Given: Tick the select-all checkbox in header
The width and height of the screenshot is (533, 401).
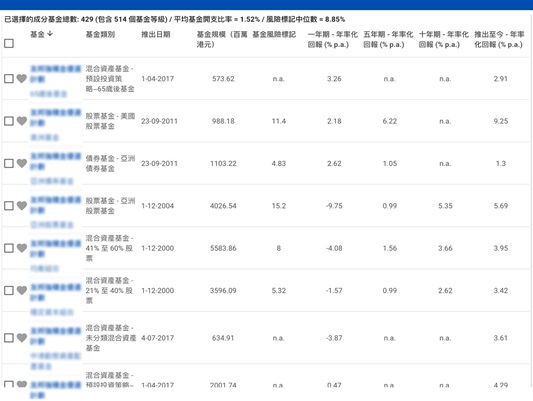Looking at the screenshot, I should coord(9,43).
